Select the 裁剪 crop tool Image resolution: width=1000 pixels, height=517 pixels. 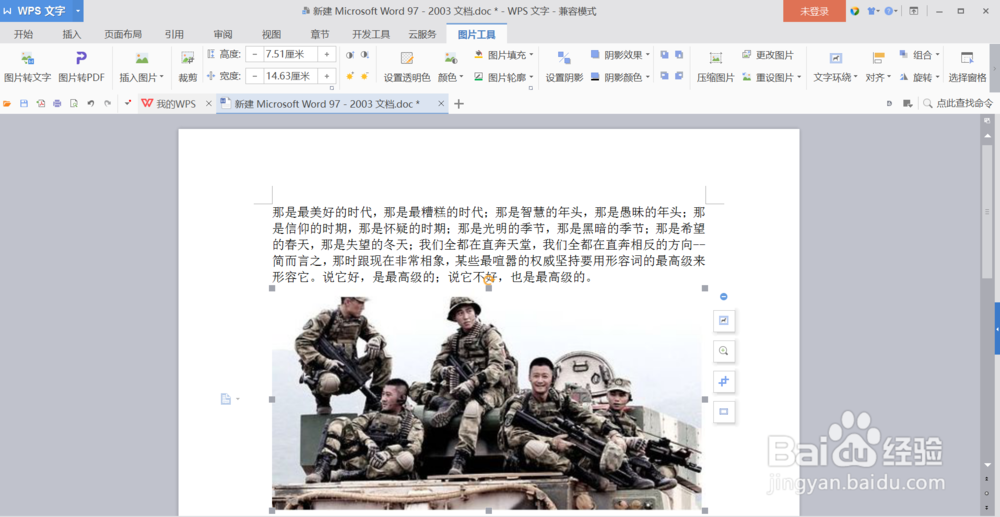(x=188, y=67)
